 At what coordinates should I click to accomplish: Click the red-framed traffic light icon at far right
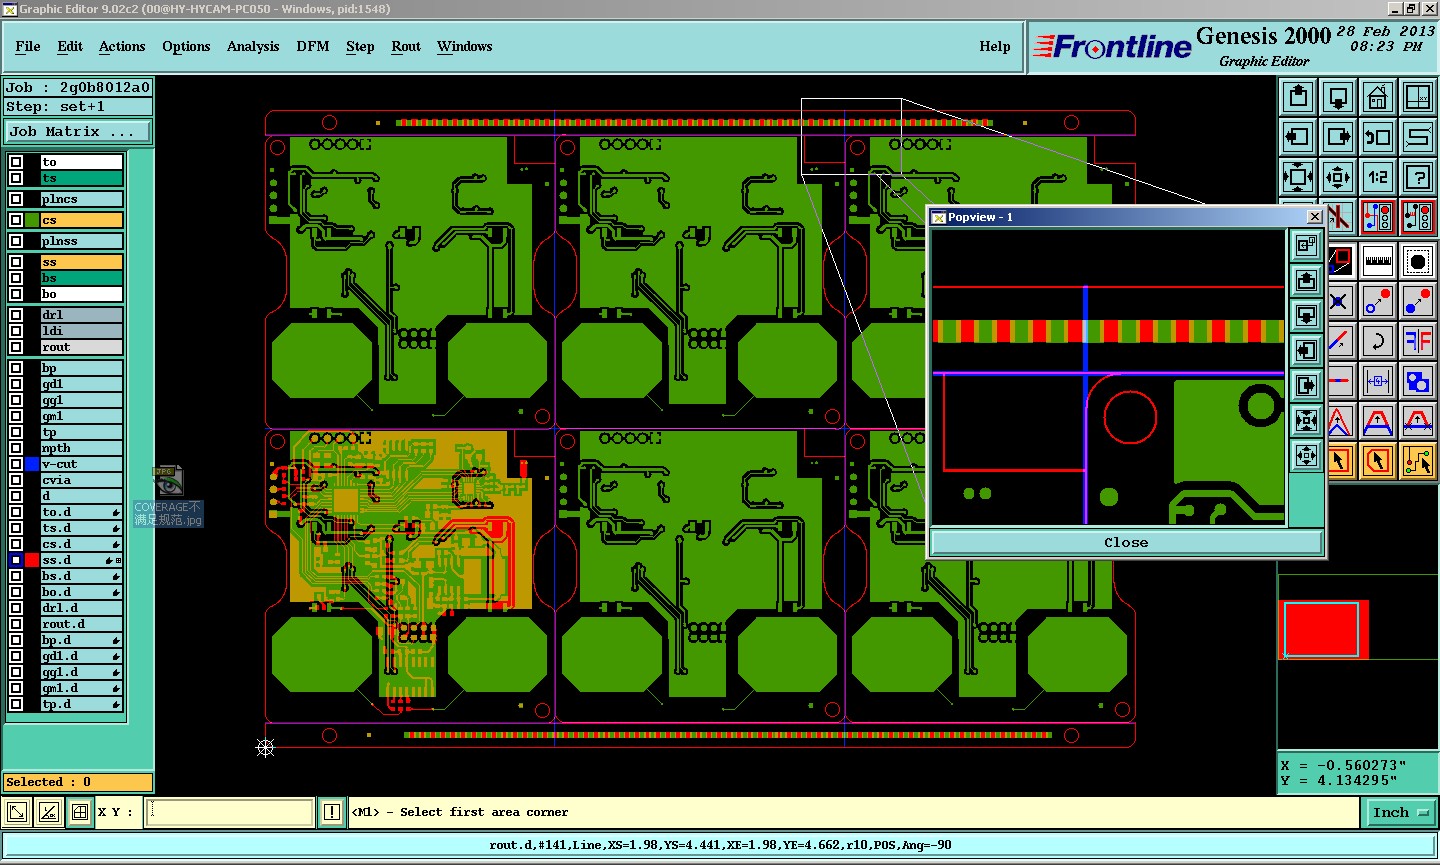1418,217
